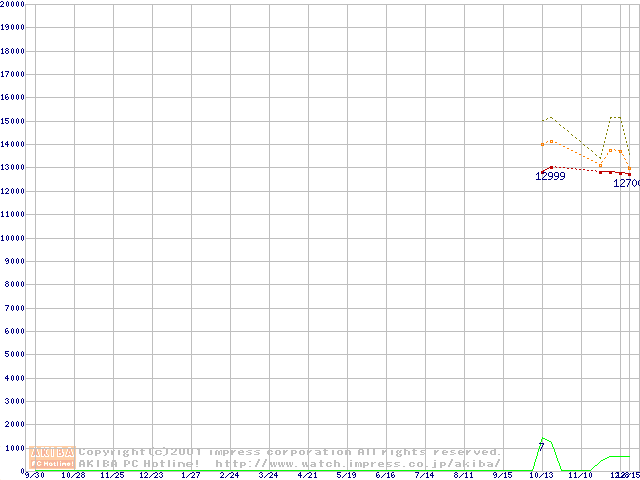Viewport: 640px width, 480px height.
Task: Click the 12/23 date on the X axis
Action: (151, 475)
